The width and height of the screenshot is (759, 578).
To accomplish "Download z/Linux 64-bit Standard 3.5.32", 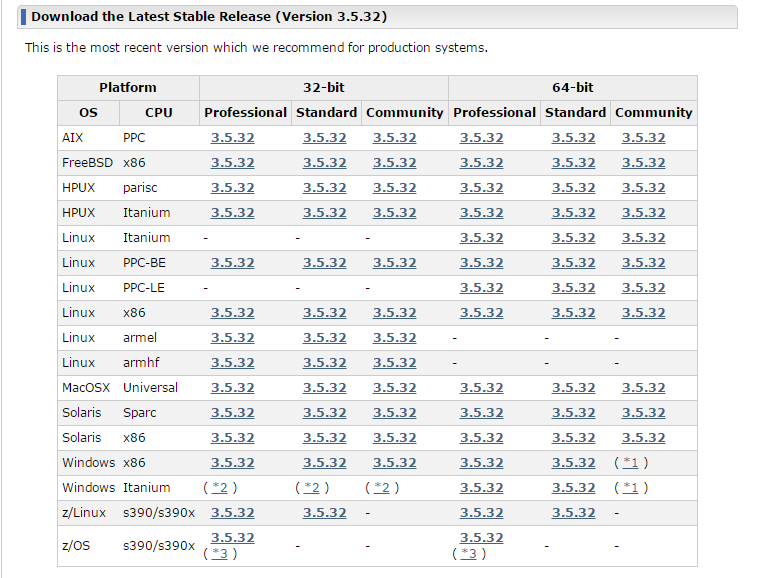I will click(x=573, y=513).
